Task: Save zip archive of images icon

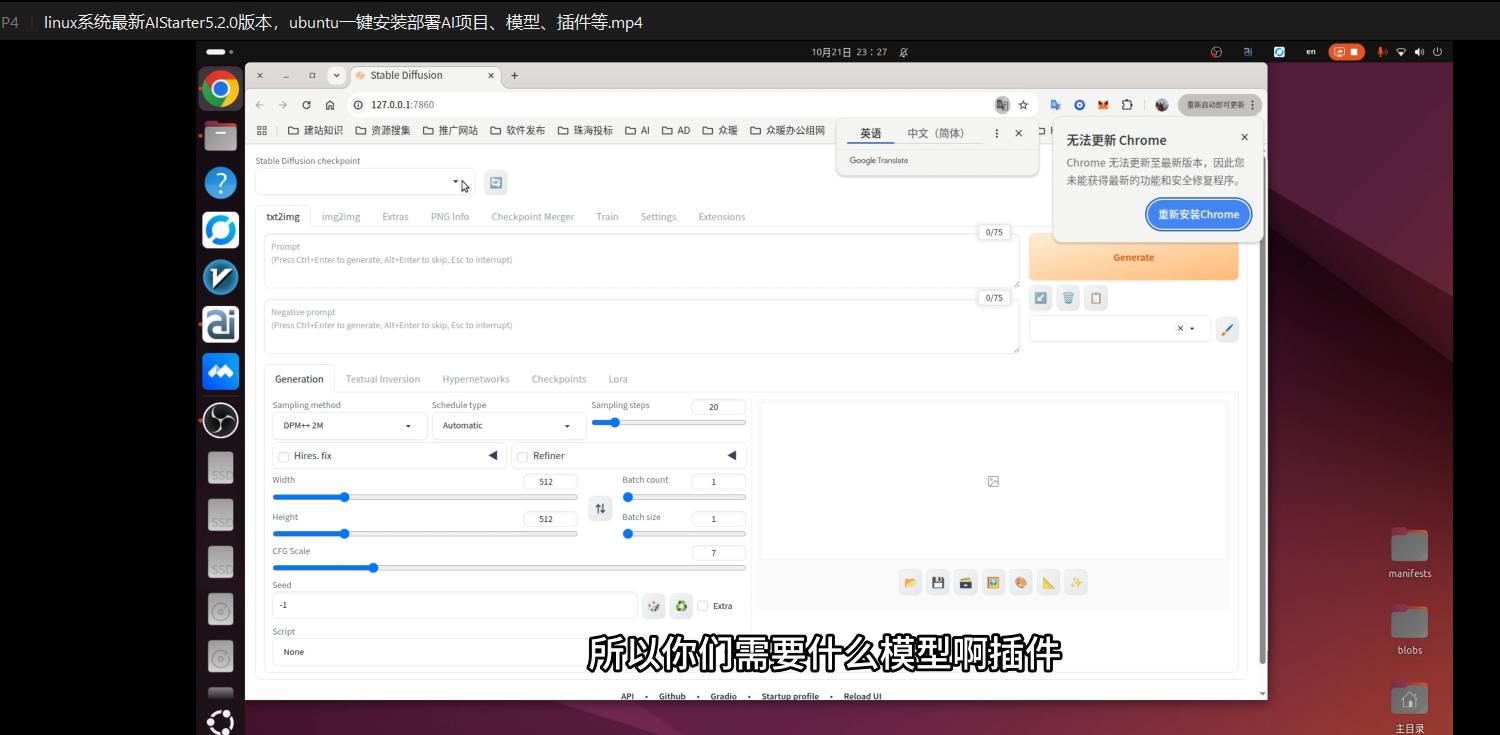Action: [x=966, y=583]
